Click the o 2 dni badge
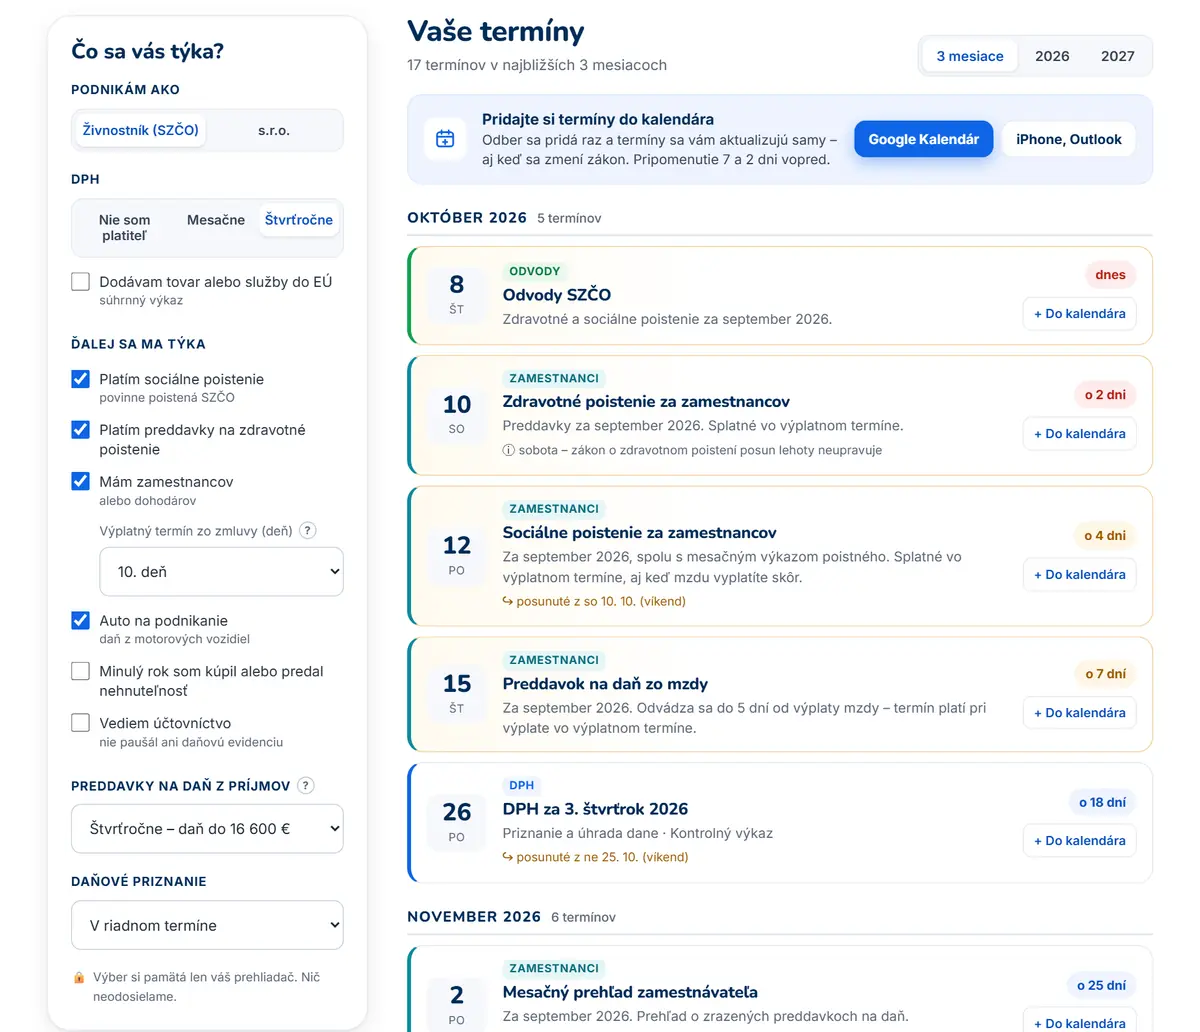1200x1032 pixels. (1105, 395)
